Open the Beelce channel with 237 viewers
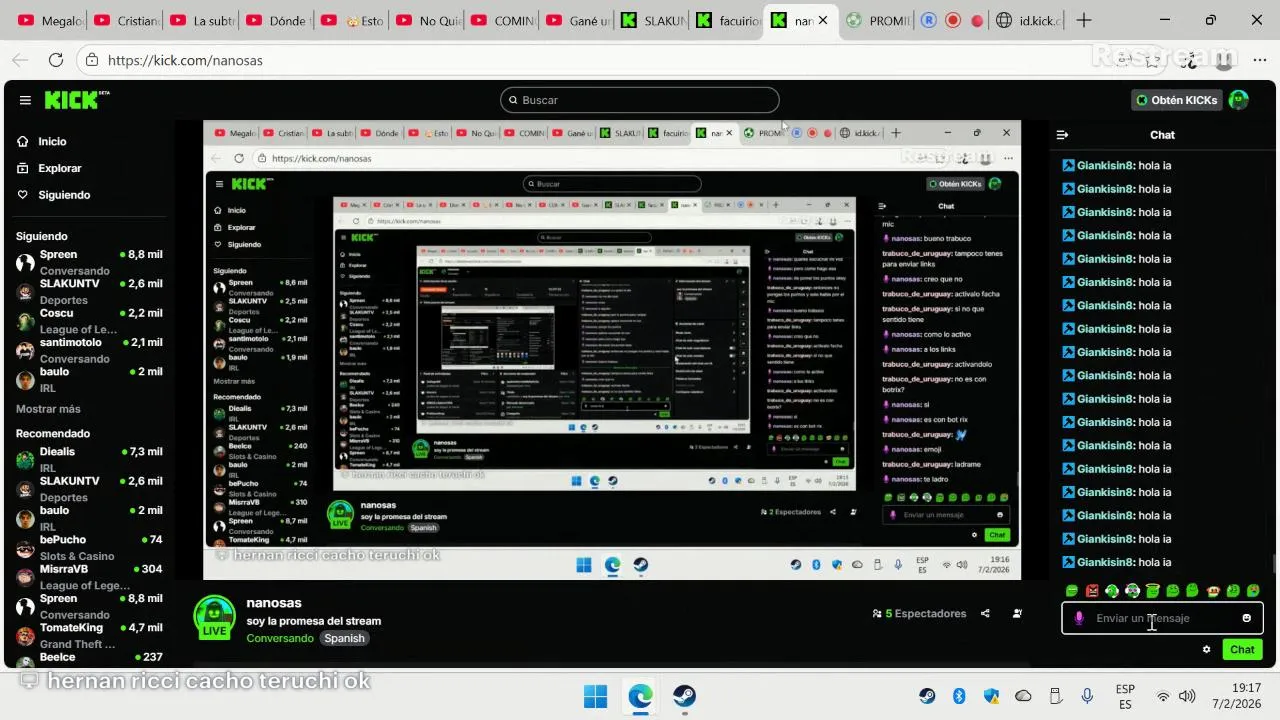 point(88,658)
